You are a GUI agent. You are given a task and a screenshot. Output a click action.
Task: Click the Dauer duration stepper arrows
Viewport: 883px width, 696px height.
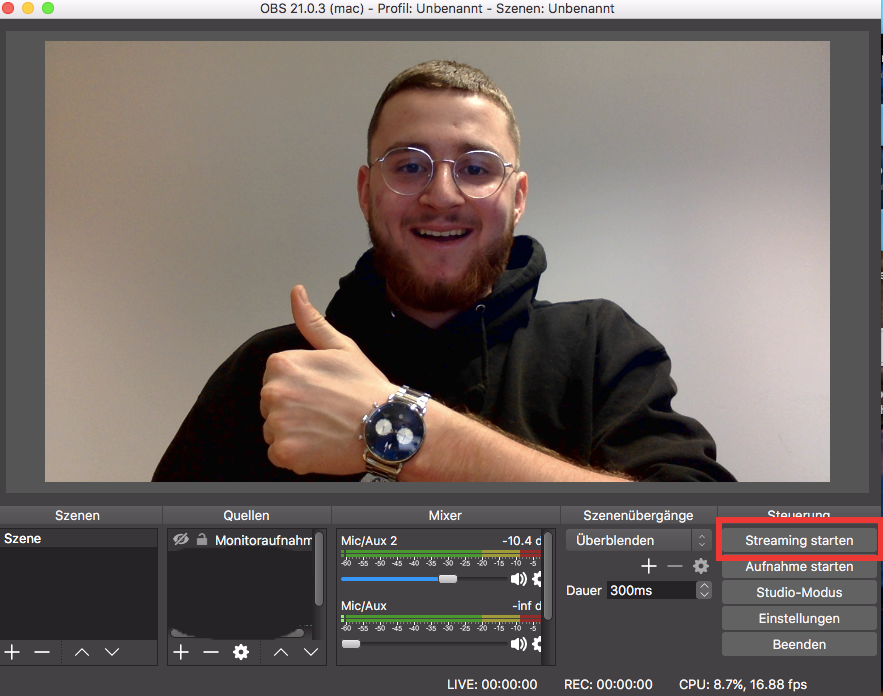pos(704,590)
